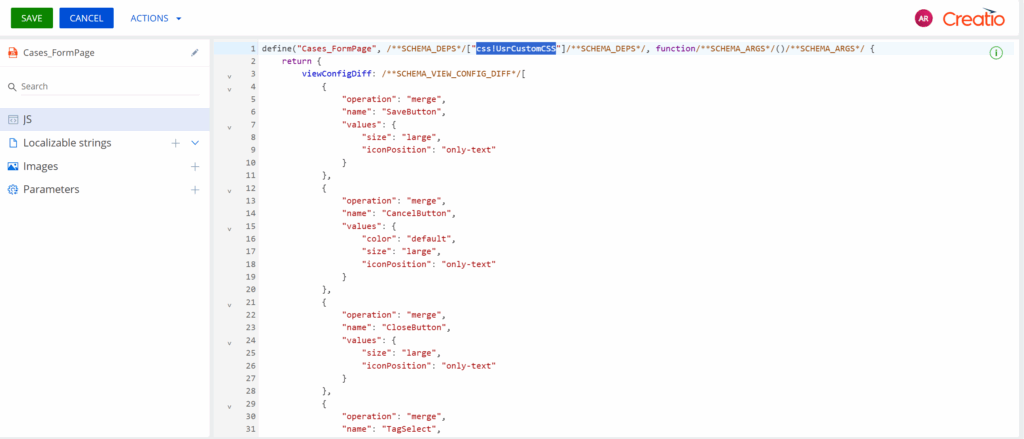Collapse the viewConfigDiff code block at line 3
This screenshot has width=1024, height=439.
coord(229,75)
